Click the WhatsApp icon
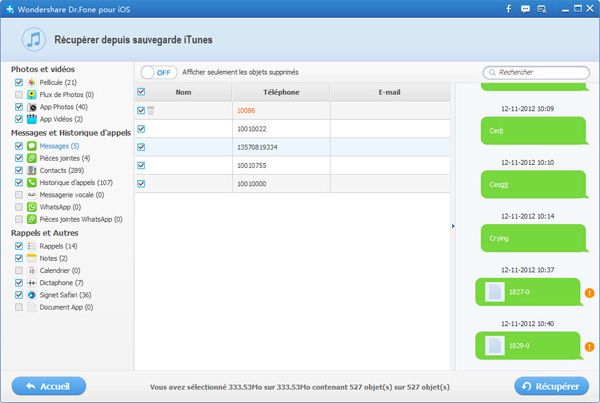Viewport: 600px width, 403px height. [32, 207]
